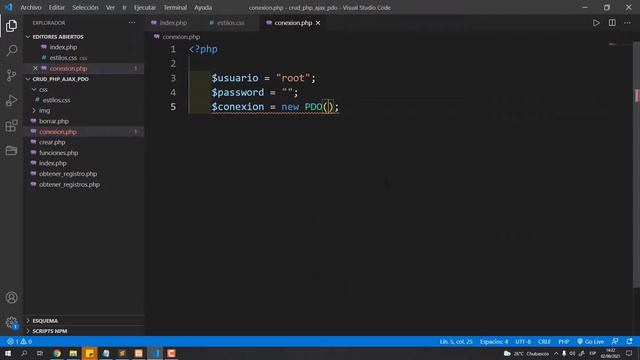Screen dimensions: 640x360
Task: Open the Extensions view
Action: pyautogui.click(x=11, y=126)
